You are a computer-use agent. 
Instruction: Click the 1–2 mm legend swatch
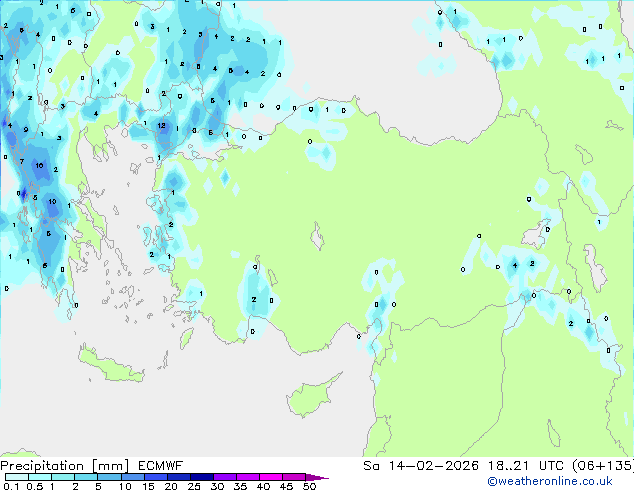tap(63, 477)
